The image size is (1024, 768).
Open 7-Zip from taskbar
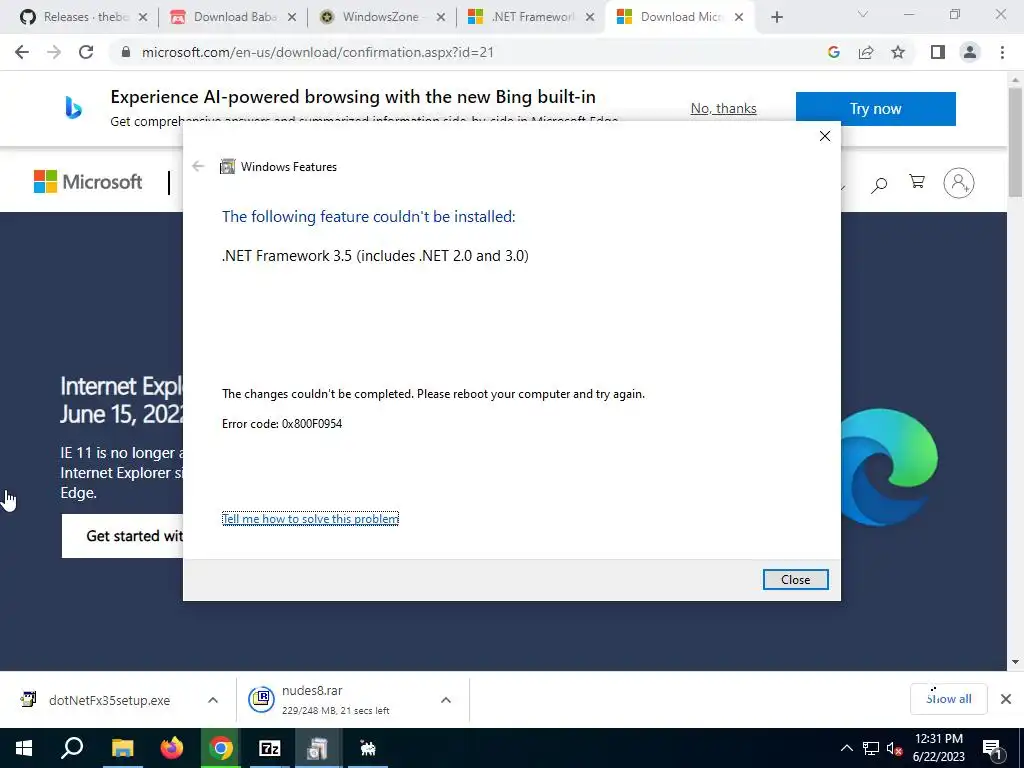269,748
